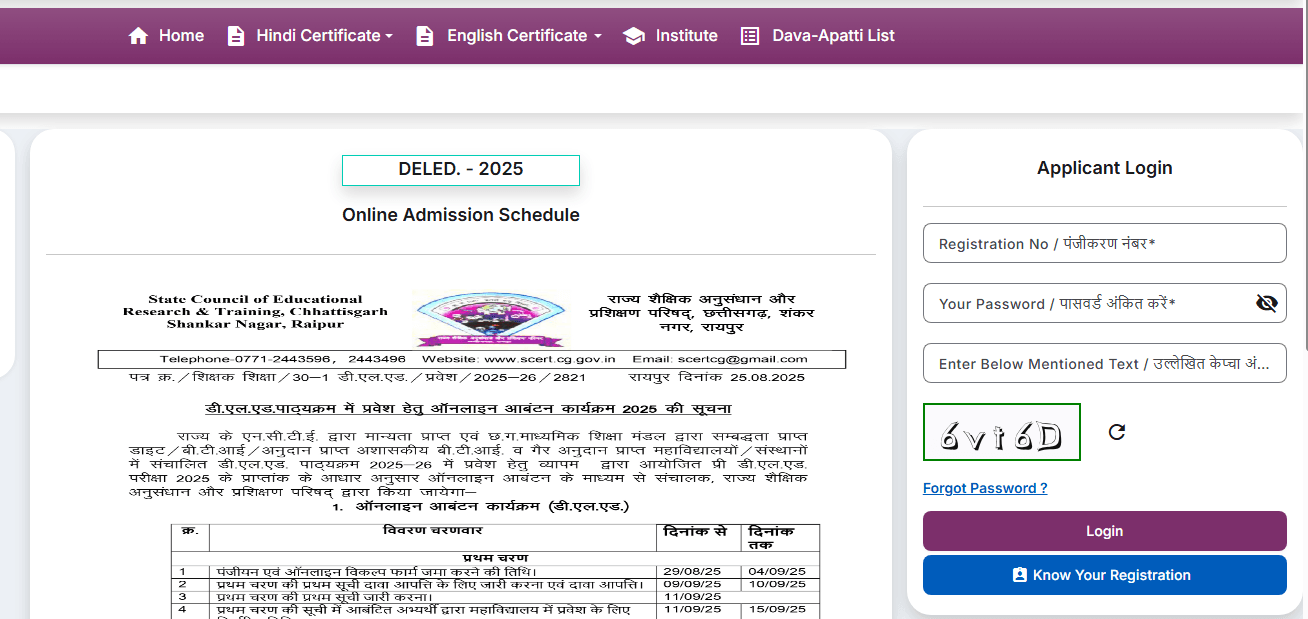Click the Hindi Certificate document icon

236,36
